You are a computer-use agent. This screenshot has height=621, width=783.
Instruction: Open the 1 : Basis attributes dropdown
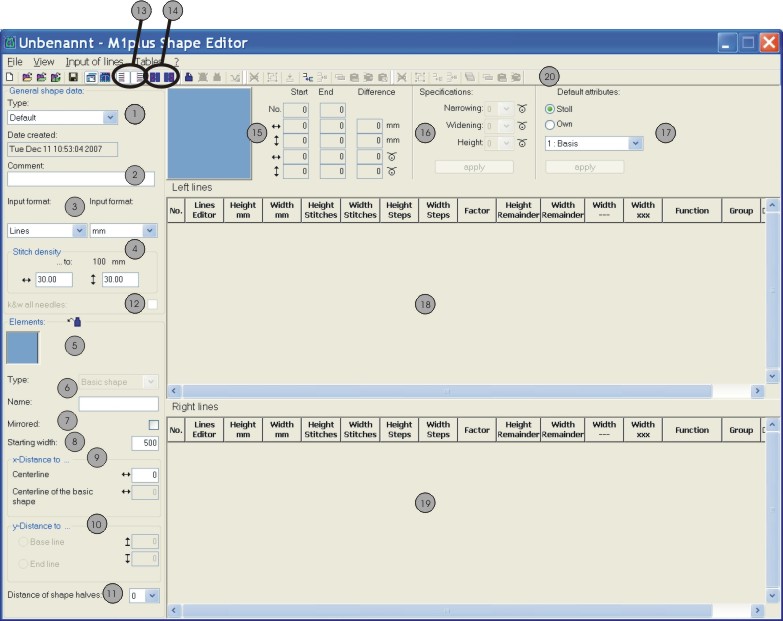[635, 143]
